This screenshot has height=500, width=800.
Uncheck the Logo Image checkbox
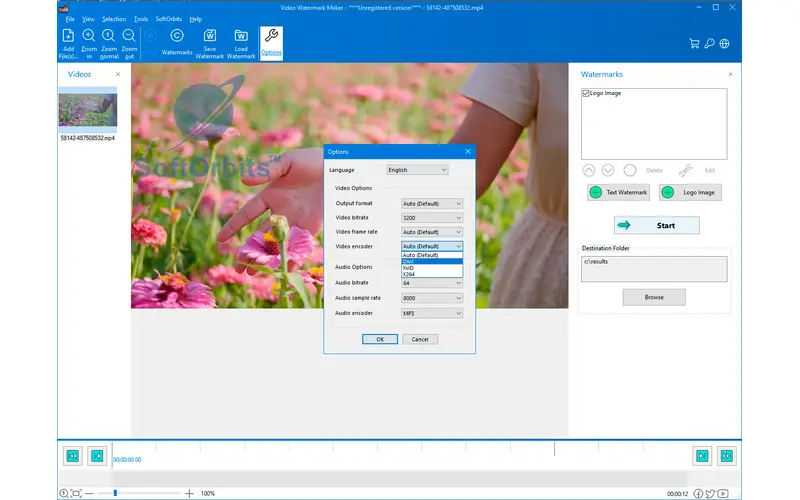(586, 93)
